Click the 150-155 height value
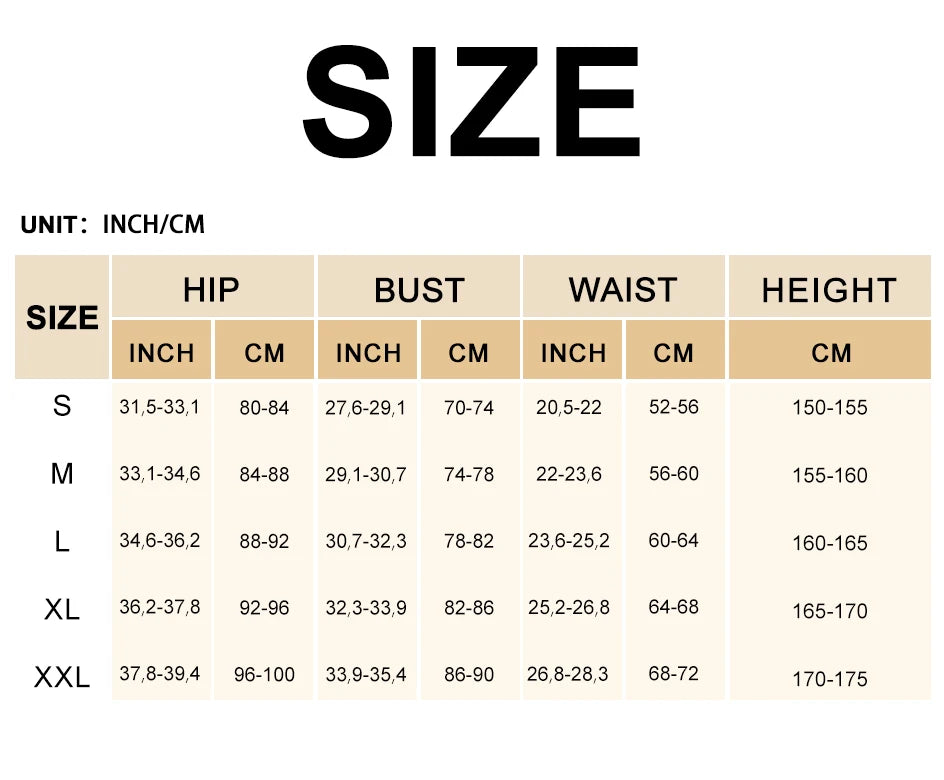This screenshot has height=780, width=944. 830,408
